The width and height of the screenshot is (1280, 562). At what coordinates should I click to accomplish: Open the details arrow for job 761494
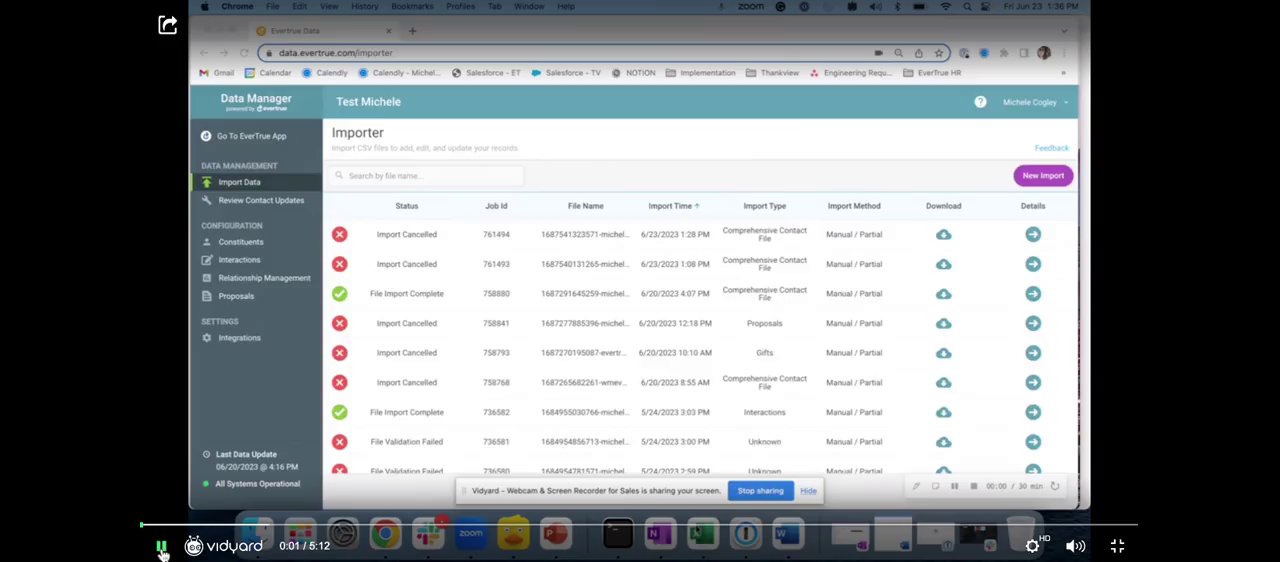click(1033, 234)
